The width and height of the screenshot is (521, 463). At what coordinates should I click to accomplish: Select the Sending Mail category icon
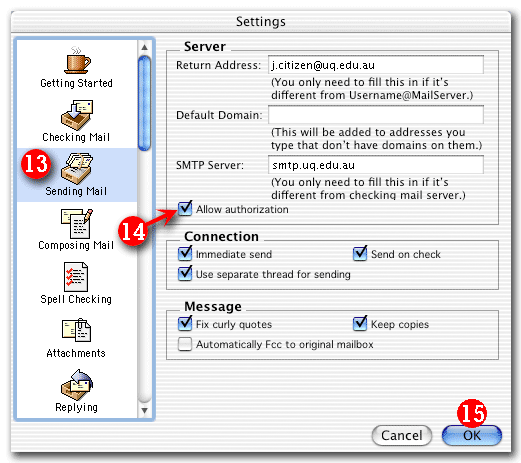(77, 168)
